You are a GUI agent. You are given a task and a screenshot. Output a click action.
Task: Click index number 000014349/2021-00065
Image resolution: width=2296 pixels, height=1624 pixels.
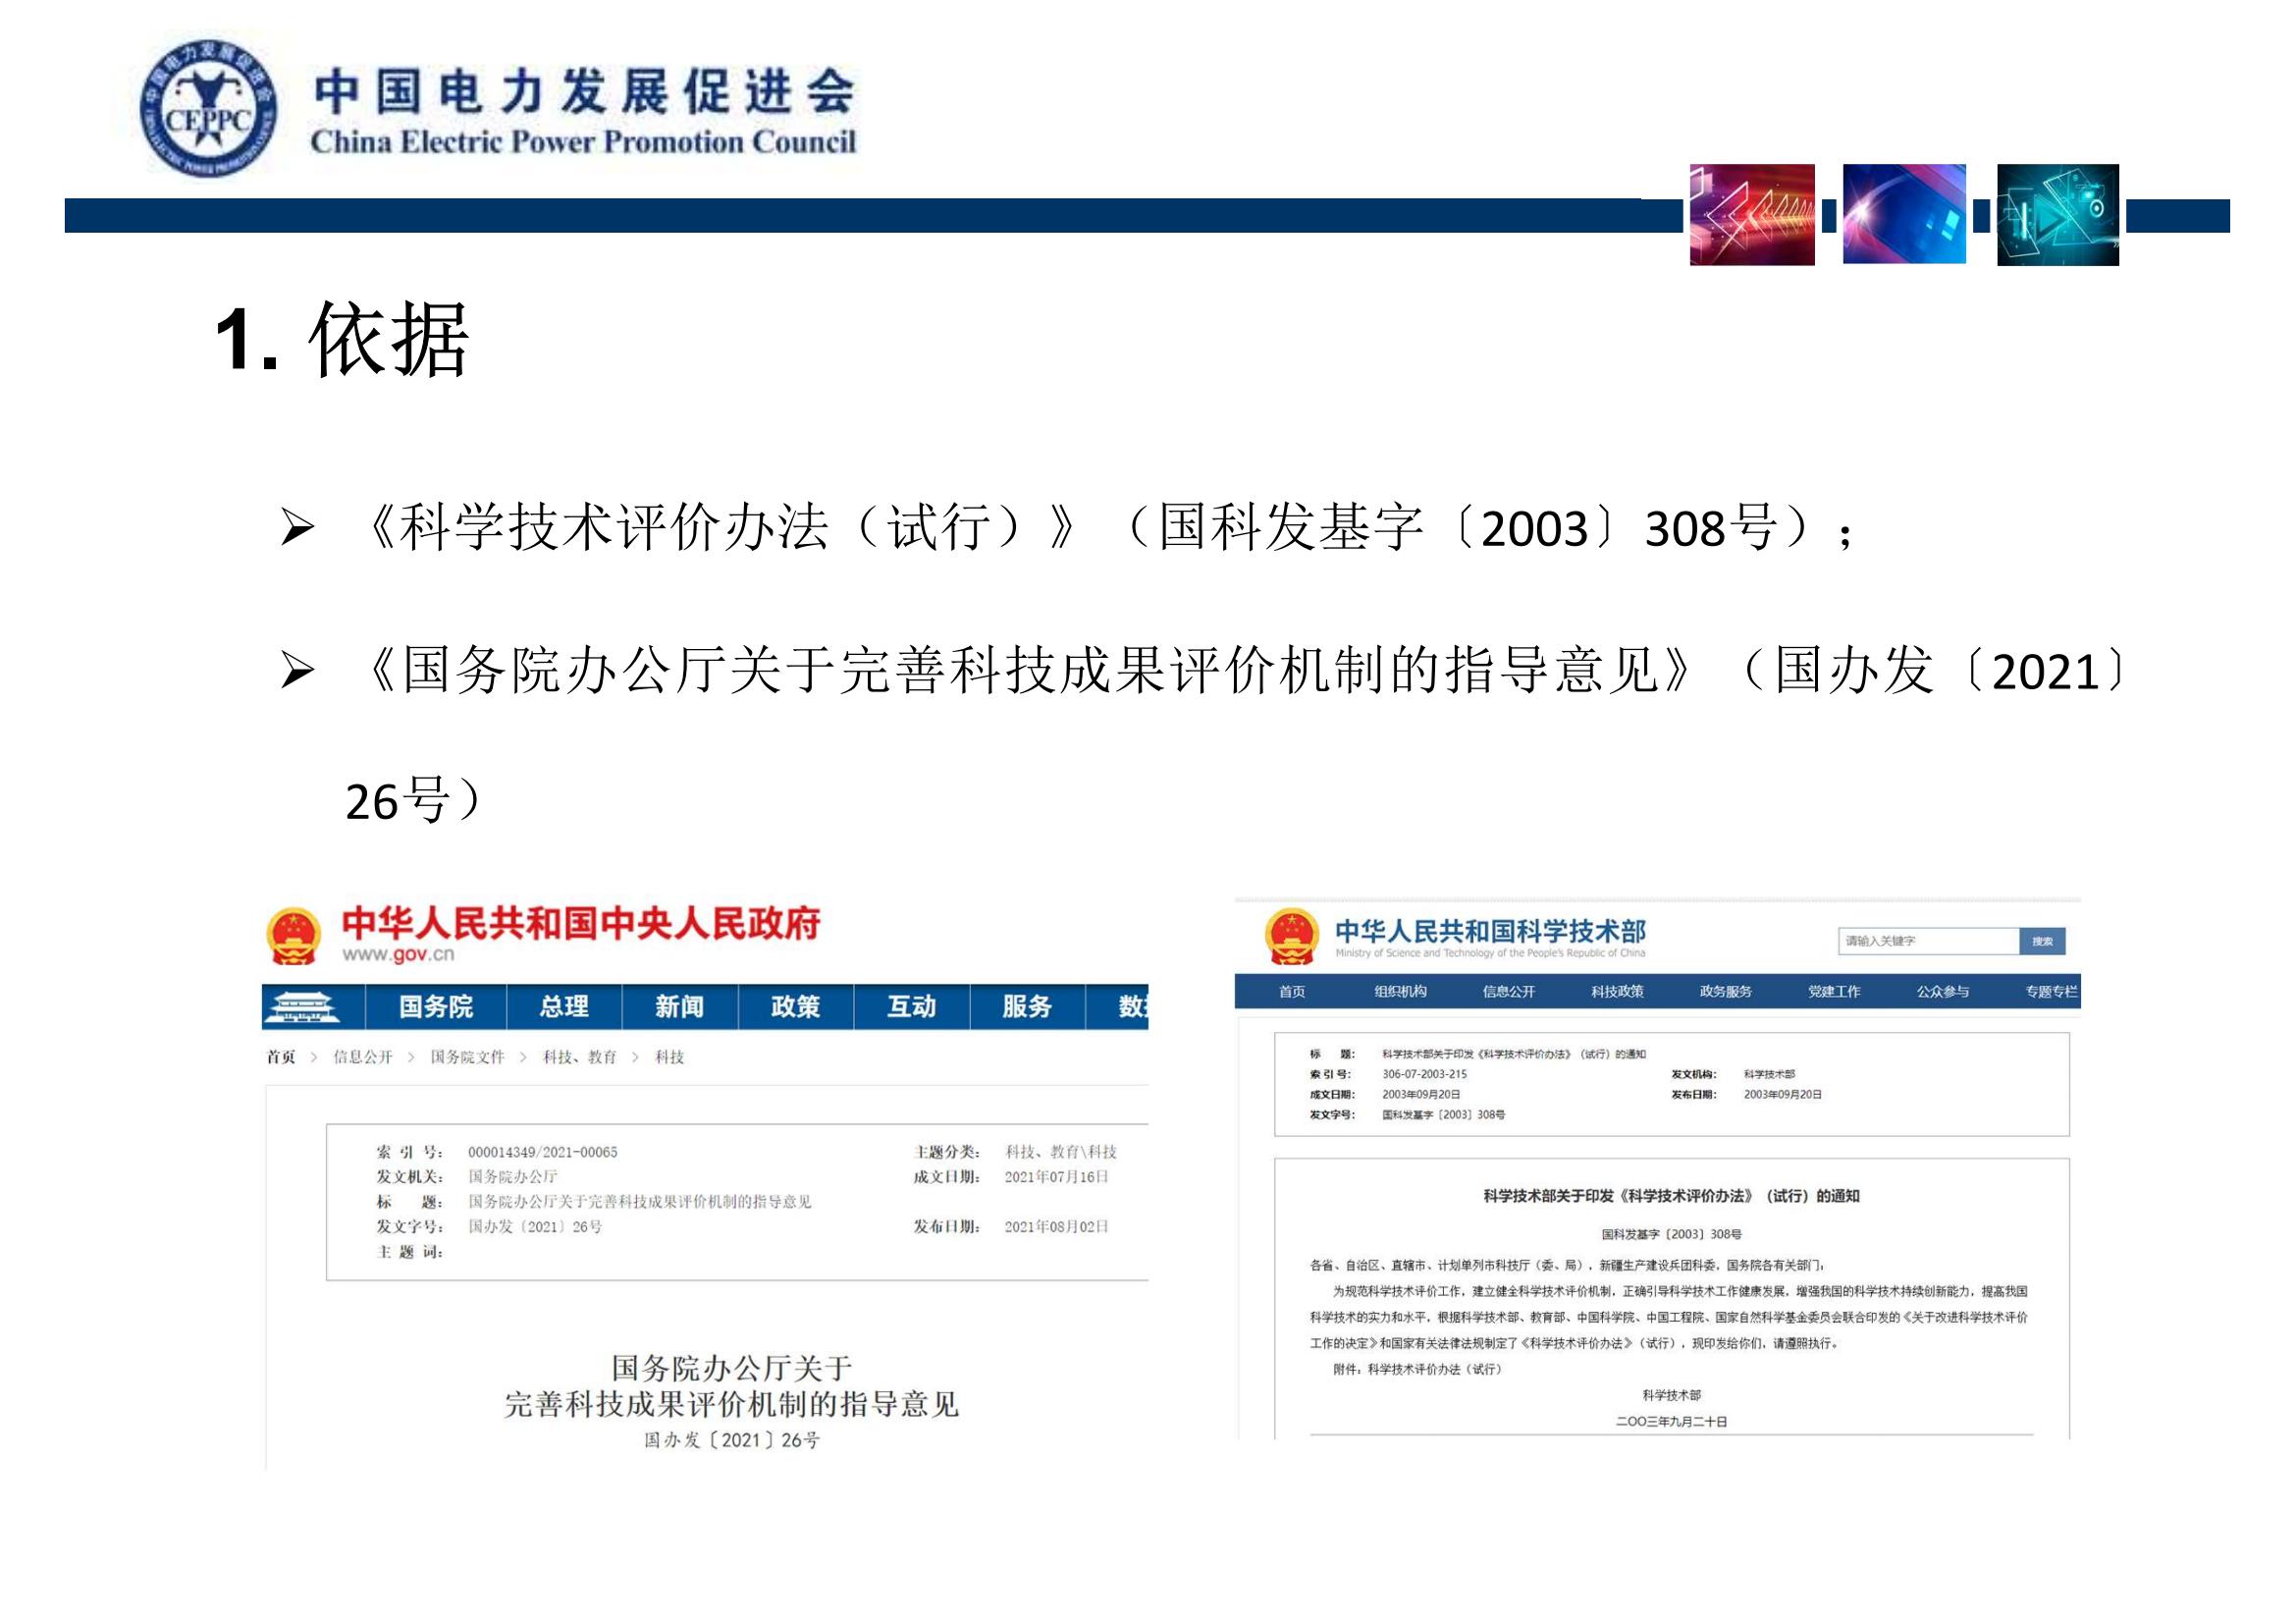pyautogui.click(x=543, y=1152)
